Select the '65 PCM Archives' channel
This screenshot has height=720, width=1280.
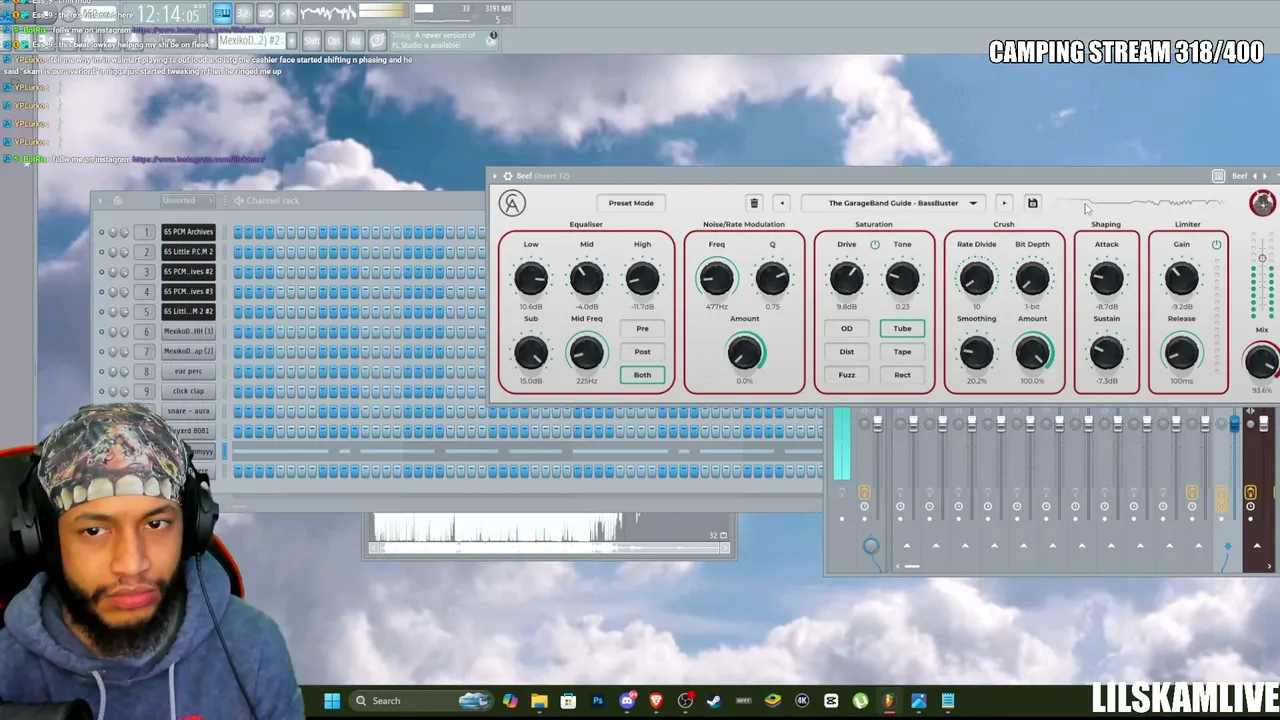click(x=188, y=232)
